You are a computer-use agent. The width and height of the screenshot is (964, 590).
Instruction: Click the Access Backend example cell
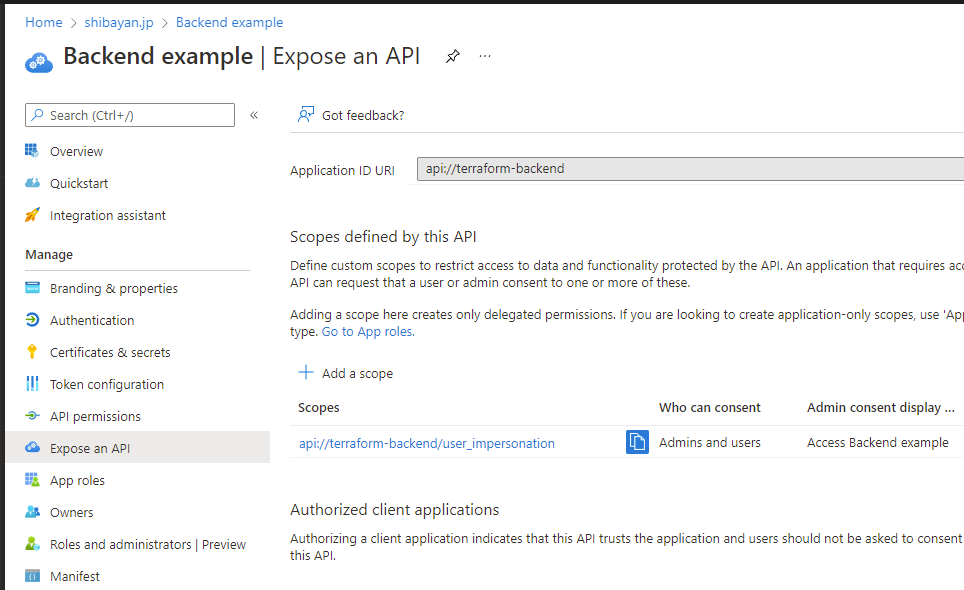coord(877,442)
